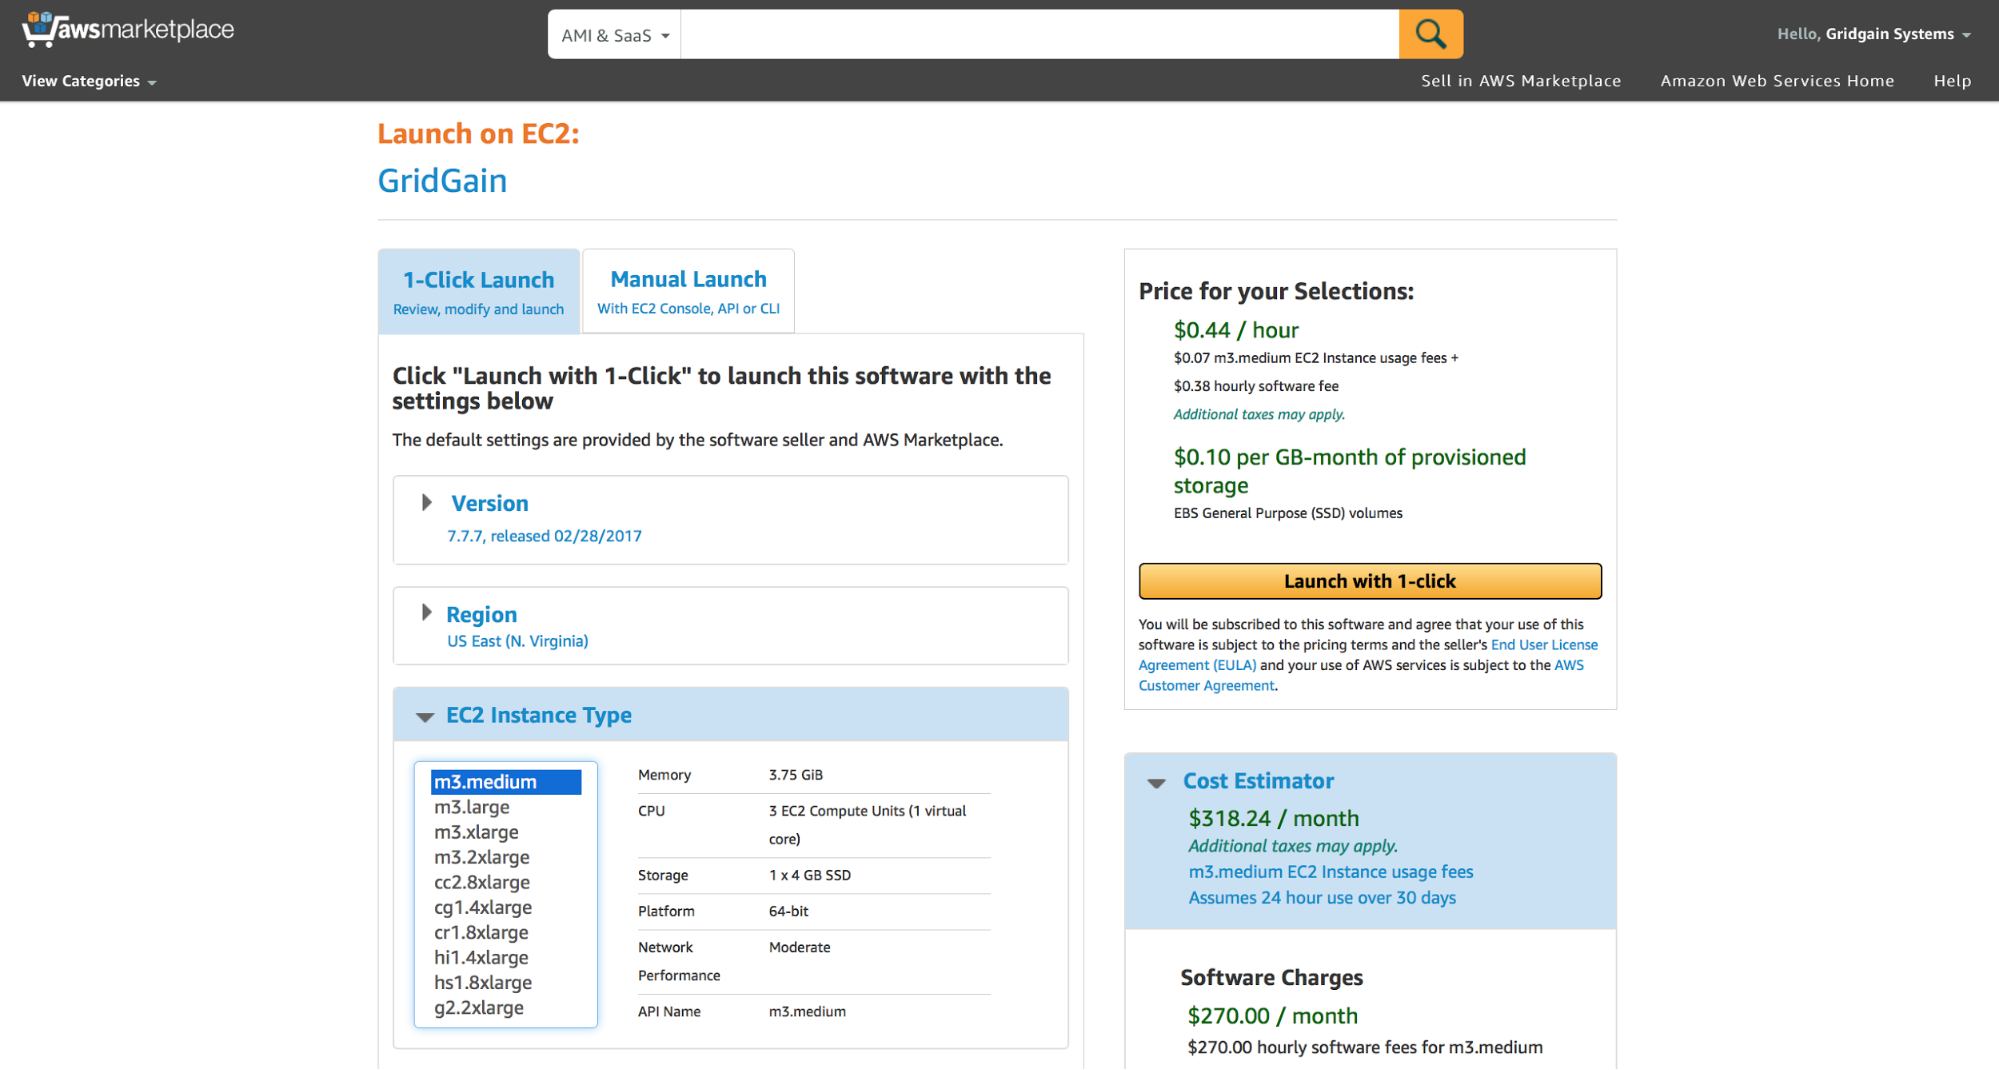Click the 3.75 GiB memory value

pyautogui.click(x=796, y=775)
